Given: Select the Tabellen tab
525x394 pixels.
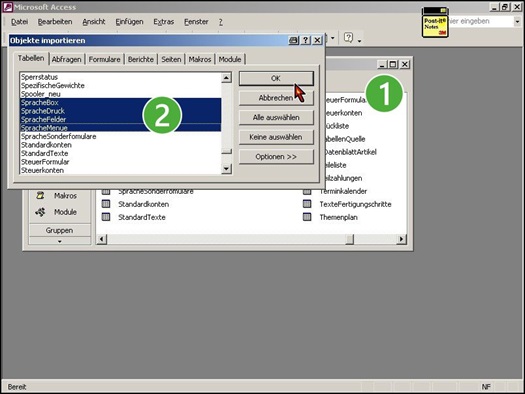Looking at the screenshot, I should click(x=31, y=58).
